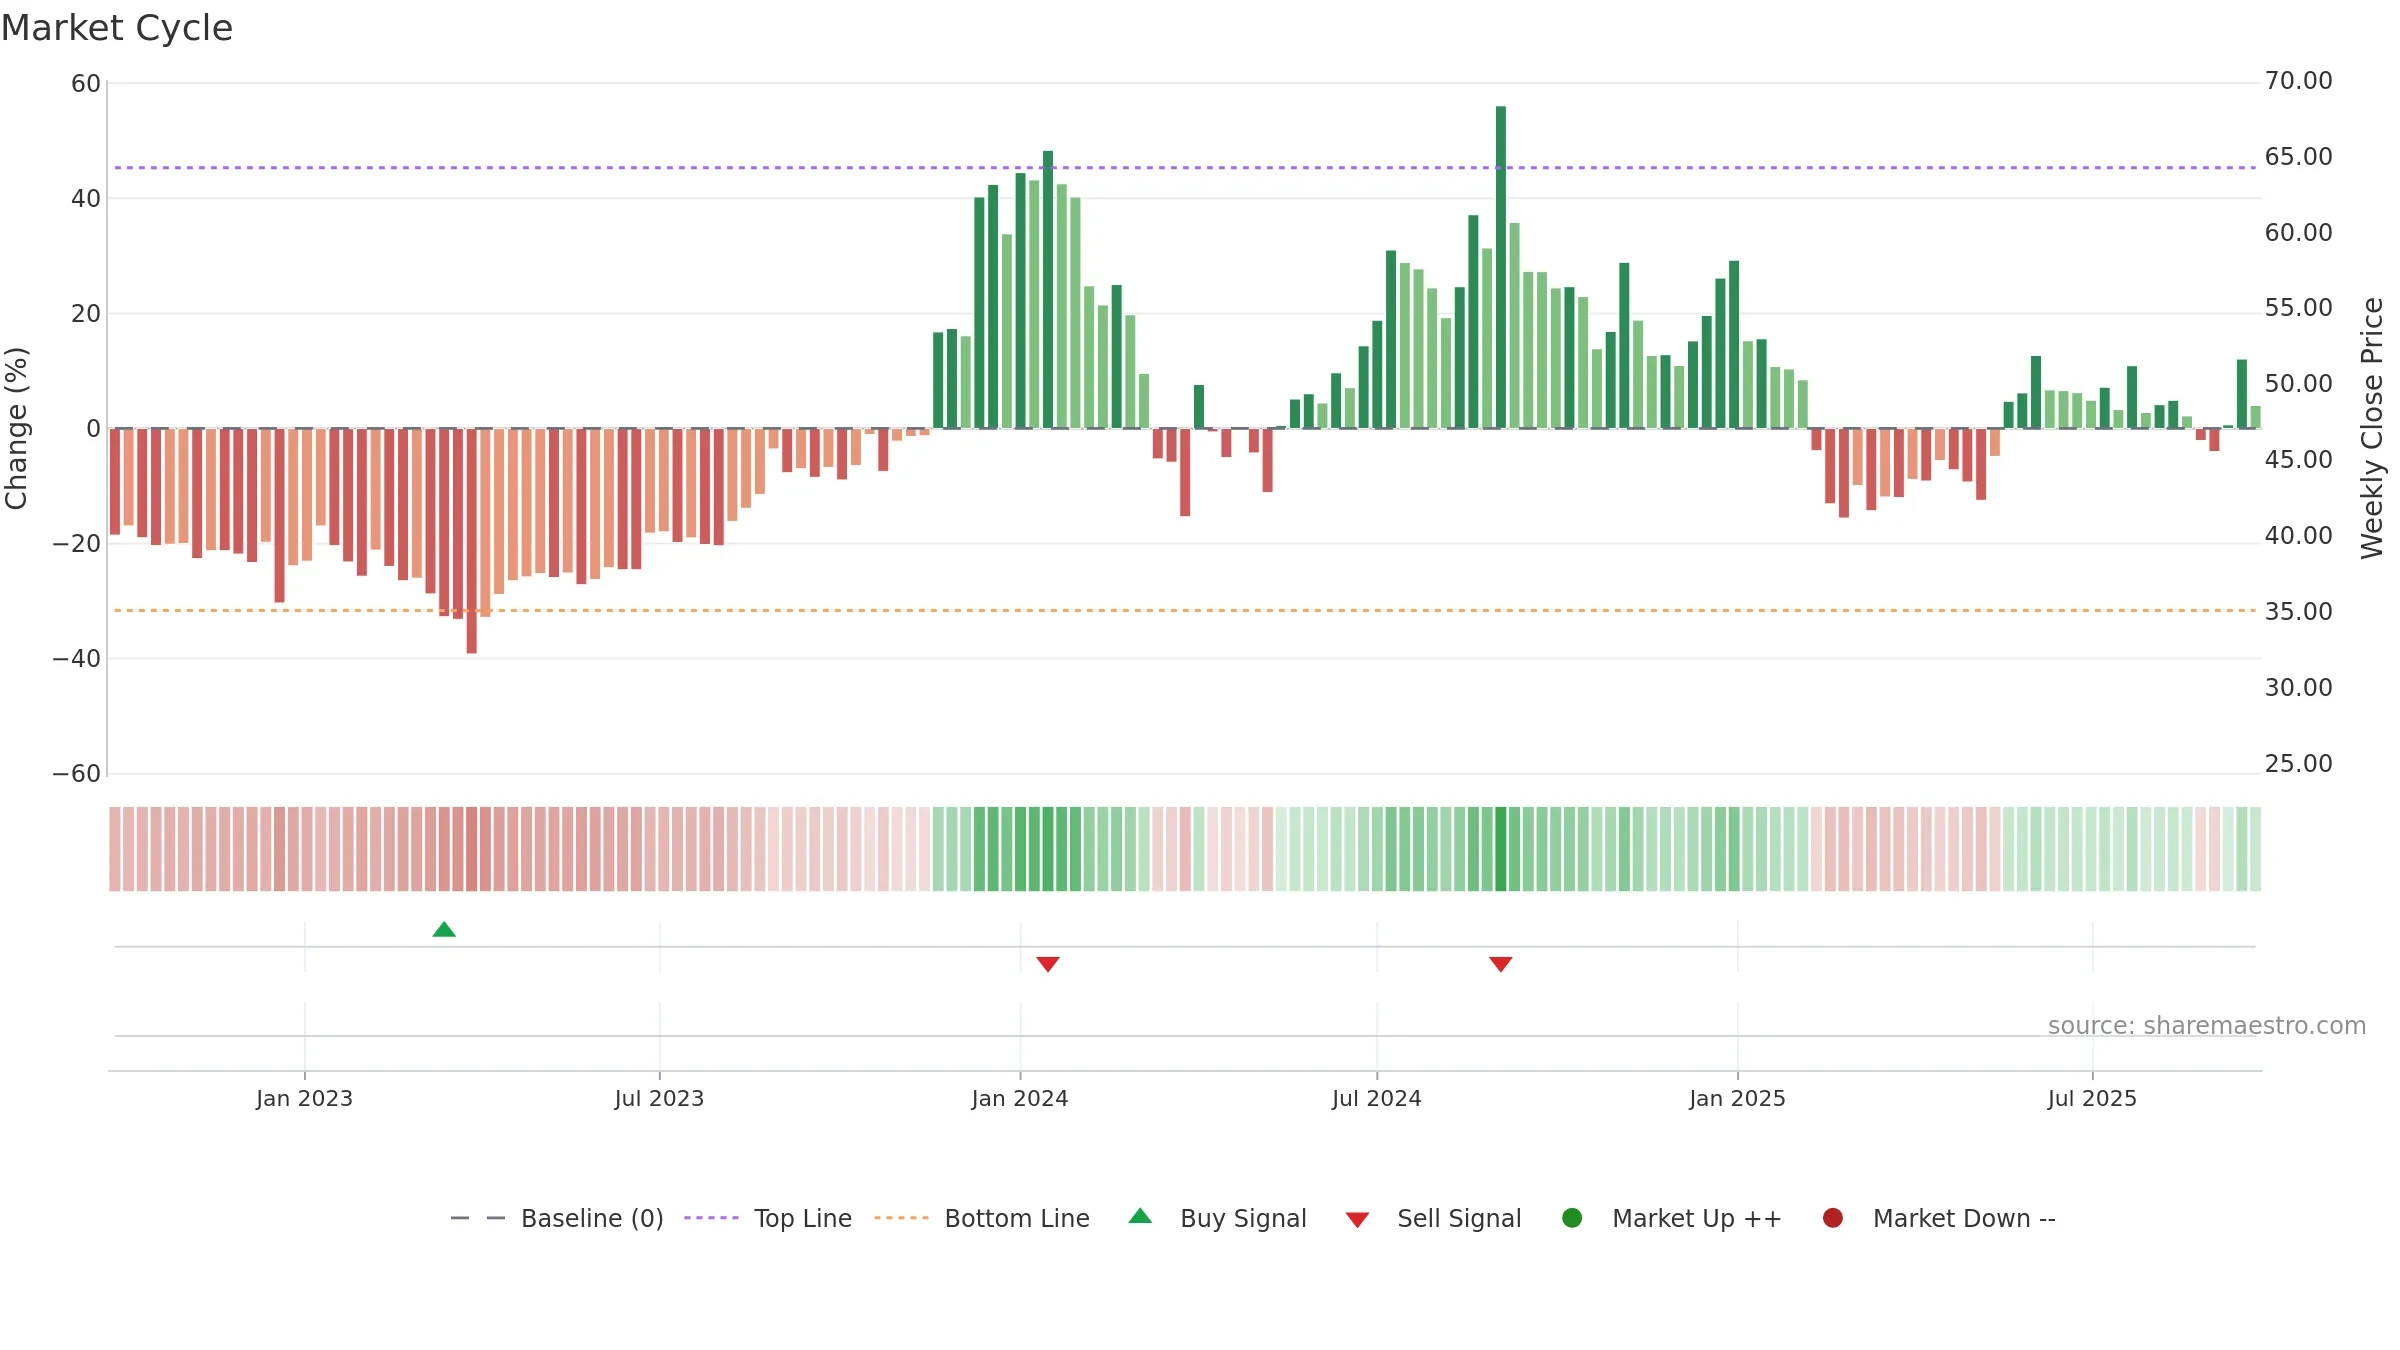Toggle the Bottom Line legend entry
Screen dimensions: 2400x1350
982,1218
